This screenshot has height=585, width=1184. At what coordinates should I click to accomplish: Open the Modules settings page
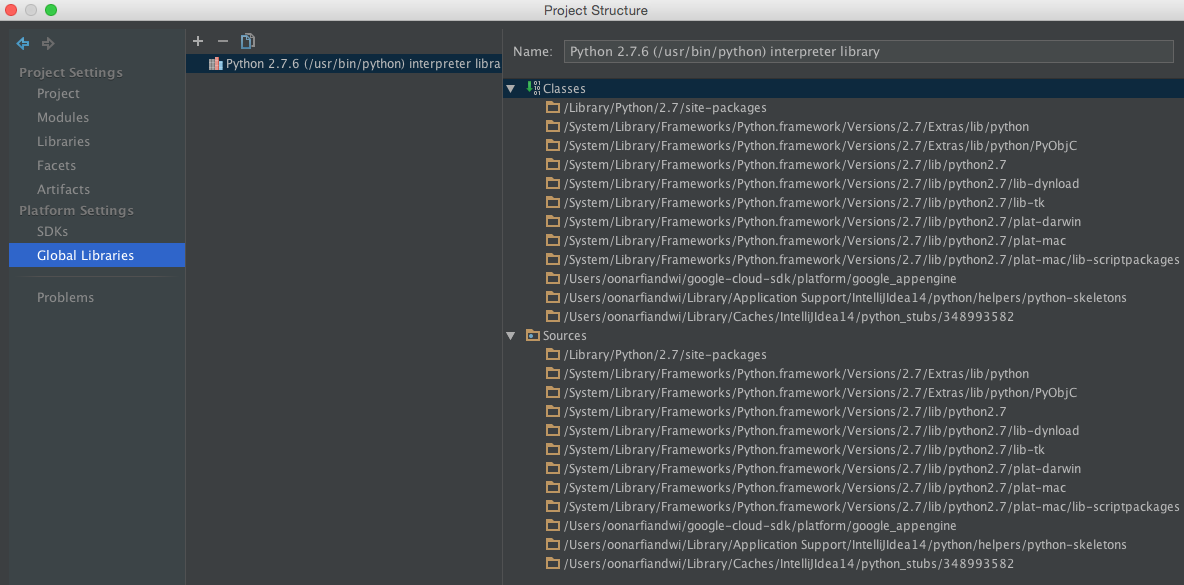[63, 117]
